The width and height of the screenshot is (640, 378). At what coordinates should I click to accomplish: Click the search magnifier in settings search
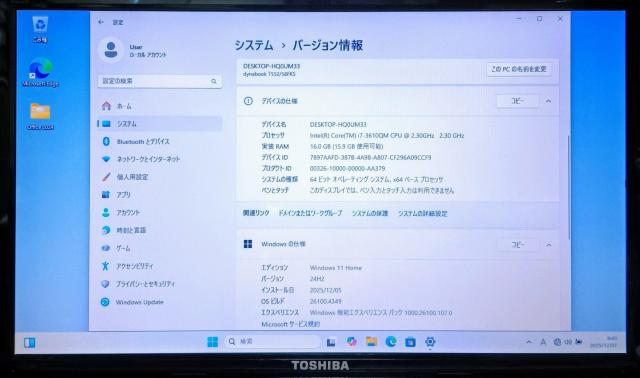click(213, 81)
